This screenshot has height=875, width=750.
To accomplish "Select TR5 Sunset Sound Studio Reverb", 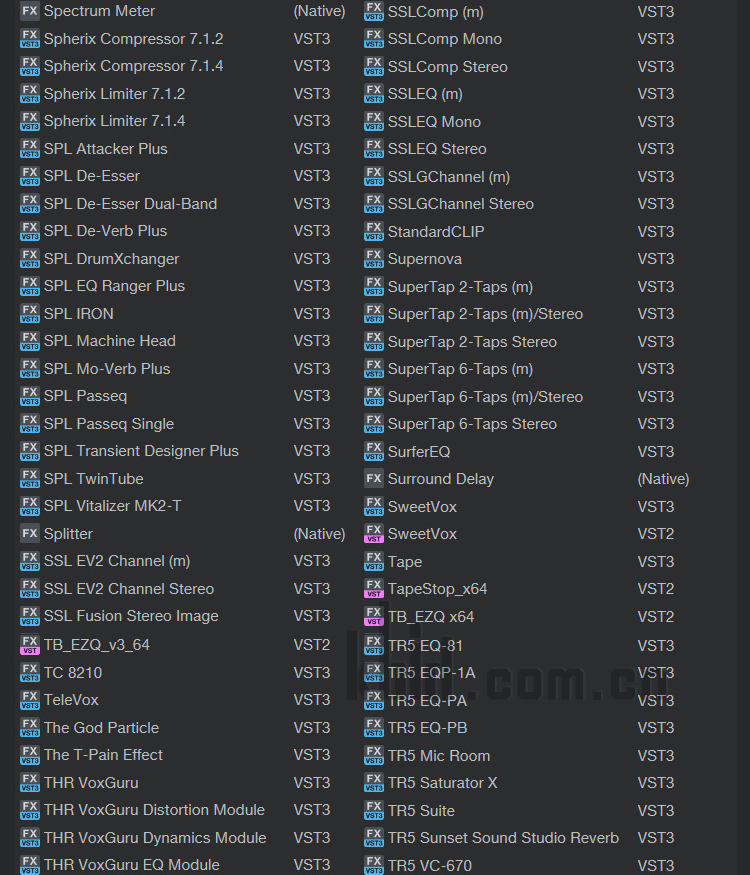I will tap(503, 838).
